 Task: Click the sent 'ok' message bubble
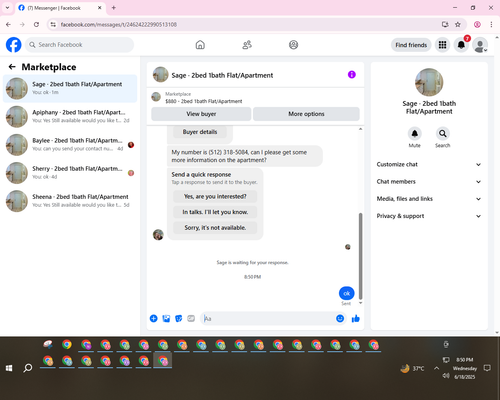[x=347, y=293]
